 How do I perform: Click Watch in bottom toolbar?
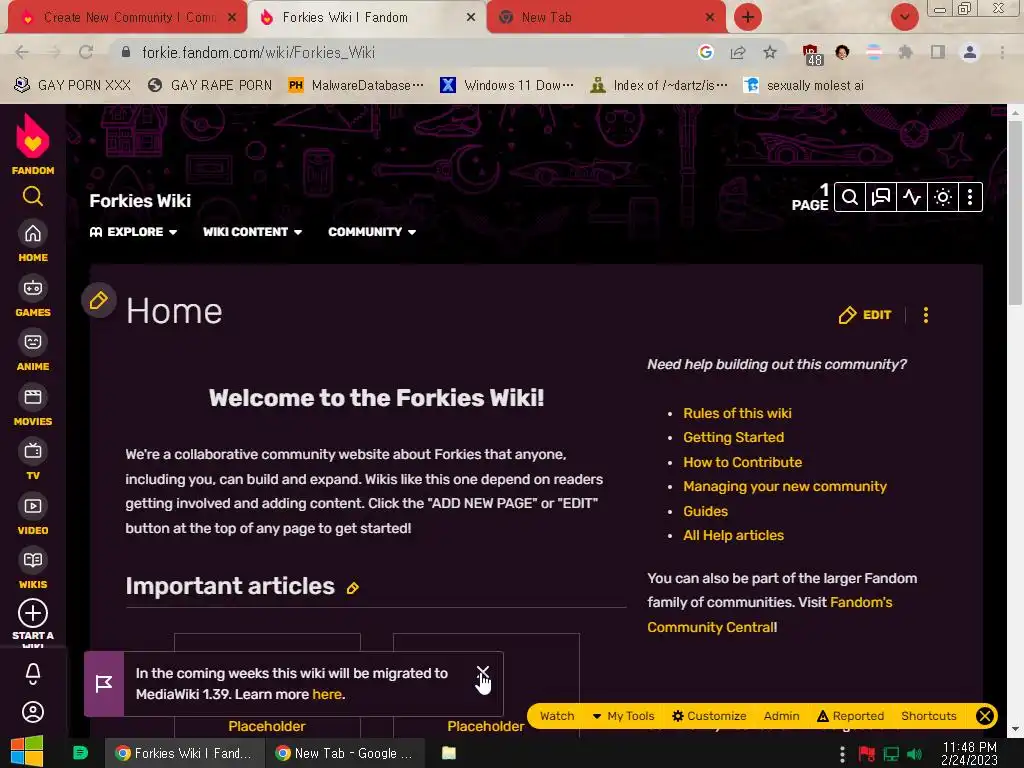click(x=557, y=716)
